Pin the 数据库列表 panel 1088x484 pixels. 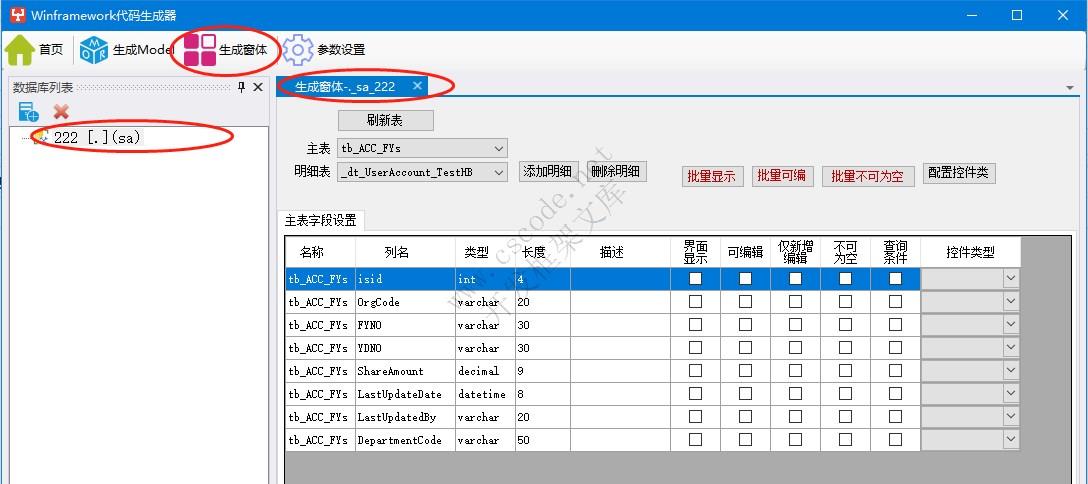point(241,88)
